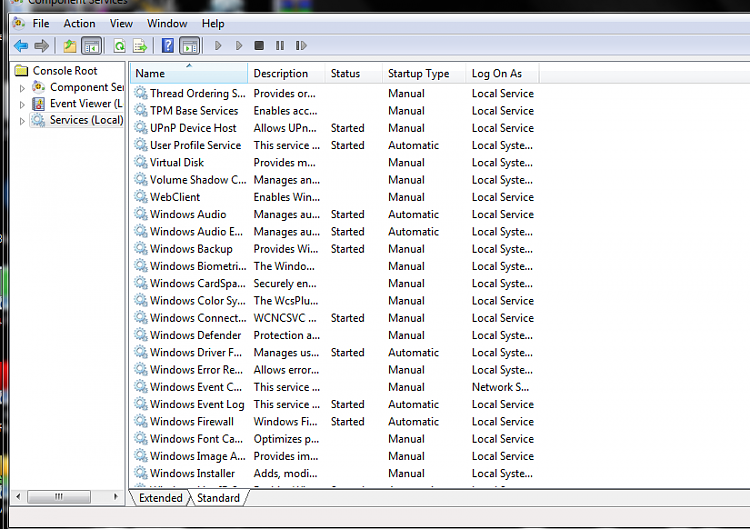
Task: Click the second Start play icon
Action: point(239,46)
